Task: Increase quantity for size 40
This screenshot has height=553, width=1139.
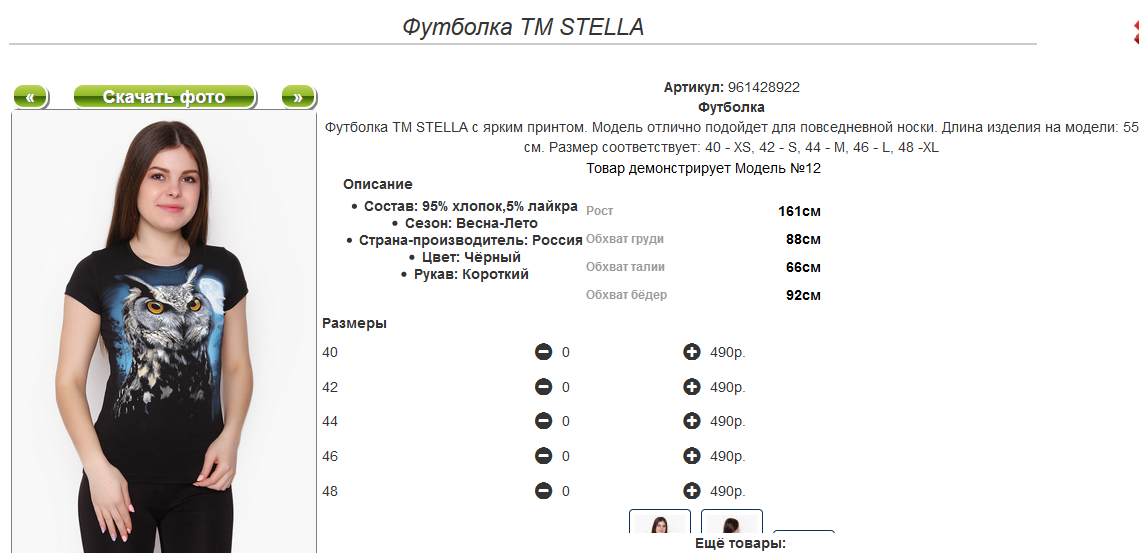Action: tap(692, 352)
